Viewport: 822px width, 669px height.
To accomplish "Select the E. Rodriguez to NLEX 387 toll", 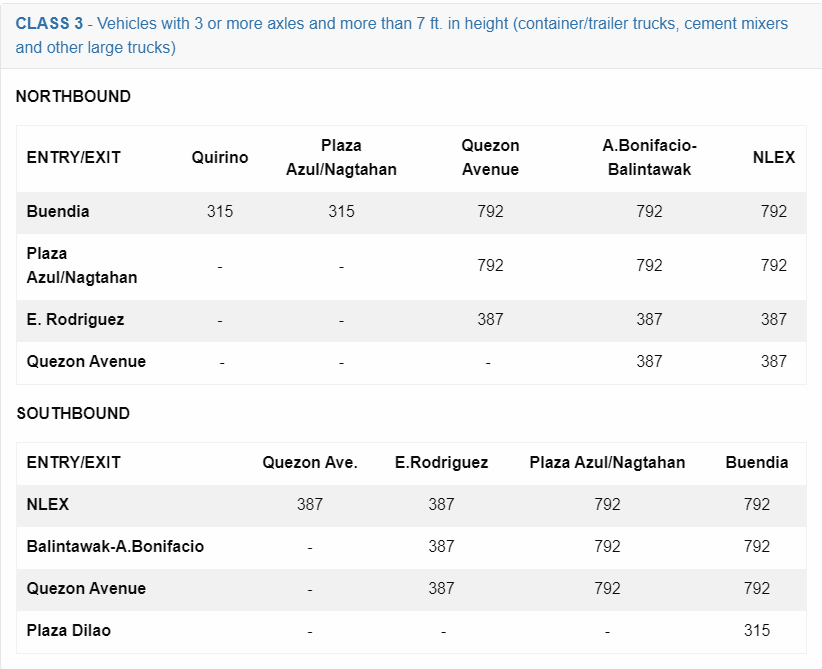I will tap(774, 319).
